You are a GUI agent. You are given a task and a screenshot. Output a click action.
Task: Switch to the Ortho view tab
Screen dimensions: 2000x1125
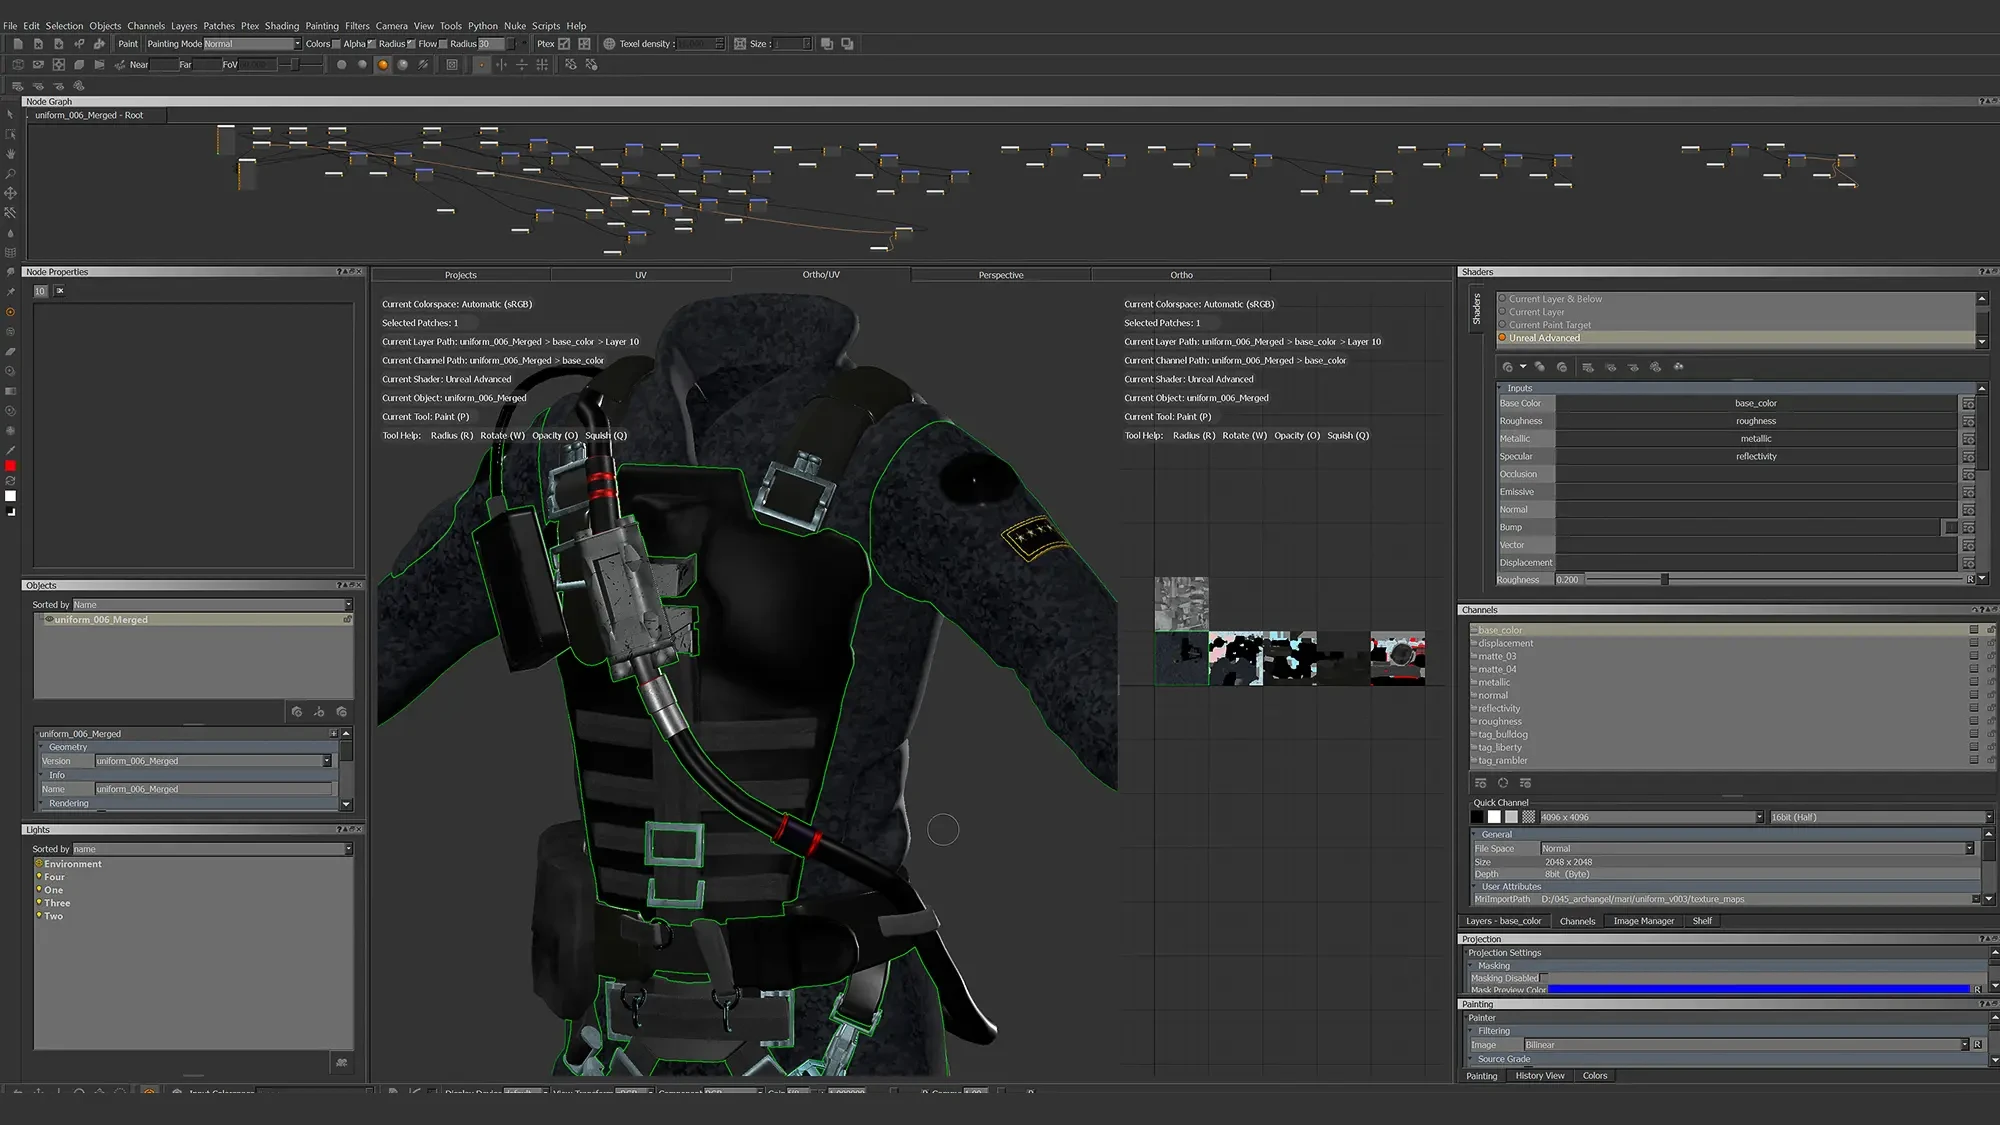pos(1181,275)
